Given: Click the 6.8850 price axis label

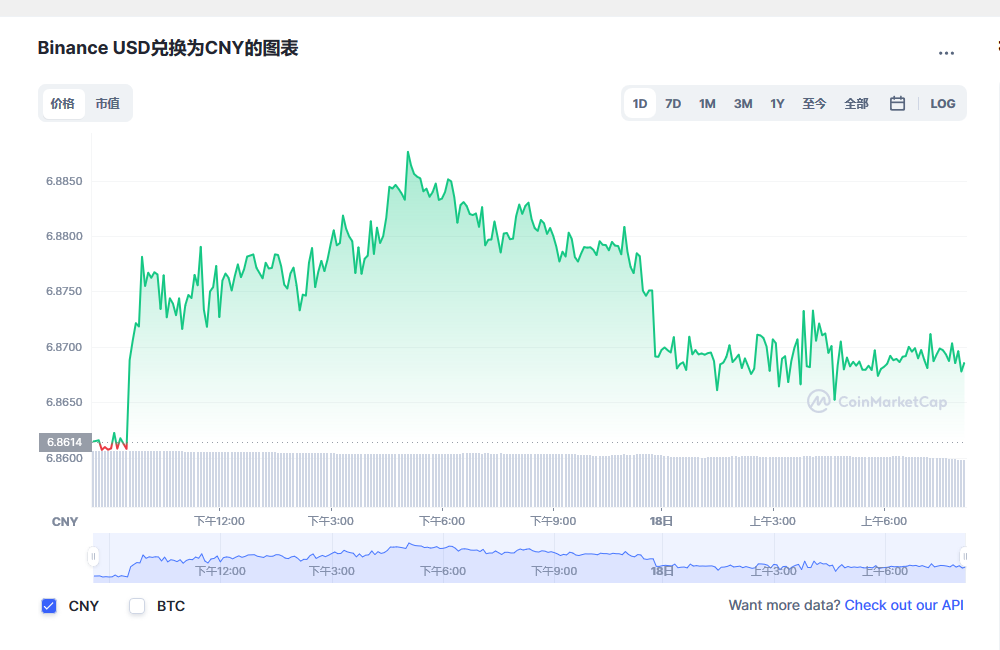Looking at the screenshot, I should point(64,181).
